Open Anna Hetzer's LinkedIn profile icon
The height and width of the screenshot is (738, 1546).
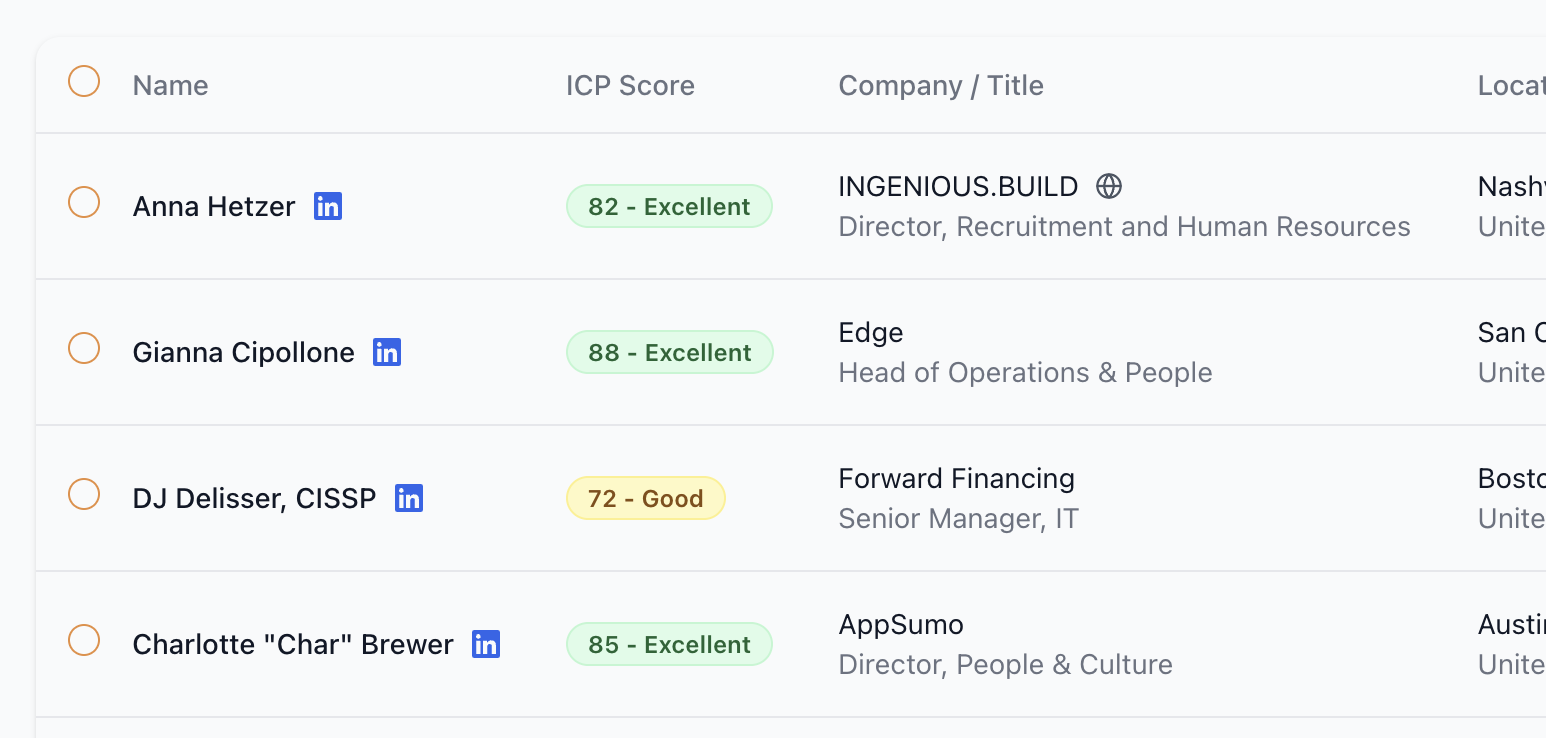[328, 206]
